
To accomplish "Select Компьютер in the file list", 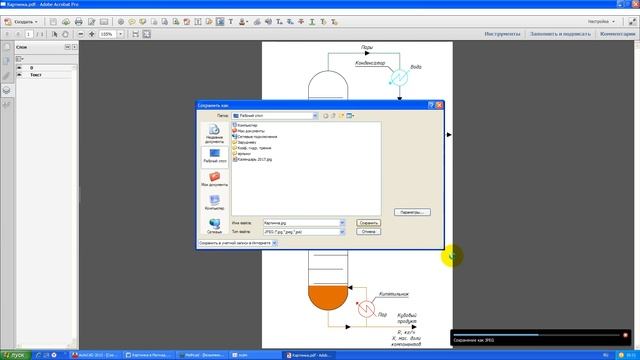I will 245,125.
